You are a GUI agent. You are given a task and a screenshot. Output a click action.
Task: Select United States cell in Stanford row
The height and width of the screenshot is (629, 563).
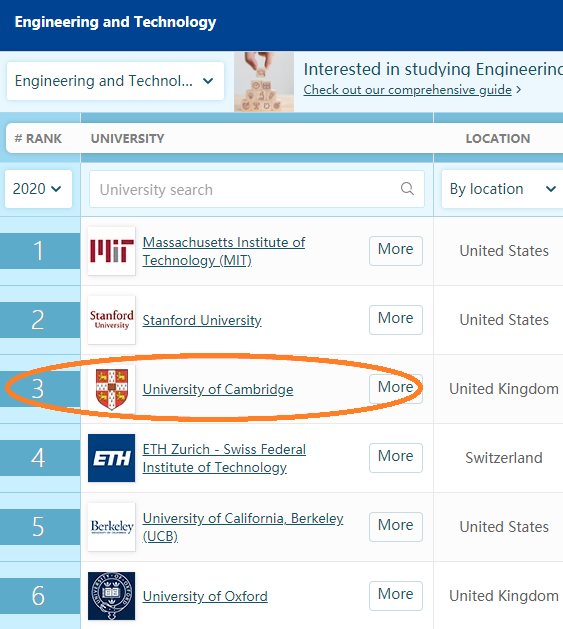coord(504,320)
